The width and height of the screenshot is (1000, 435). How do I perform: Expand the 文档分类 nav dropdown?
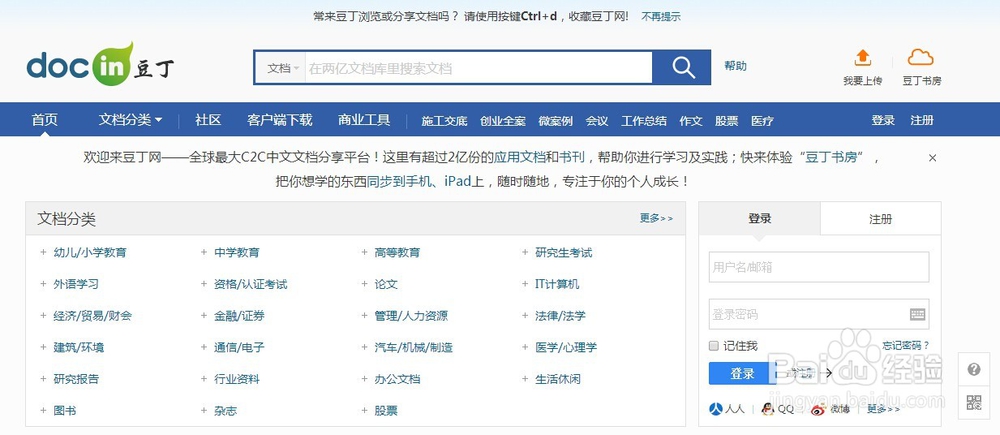tap(130, 120)
